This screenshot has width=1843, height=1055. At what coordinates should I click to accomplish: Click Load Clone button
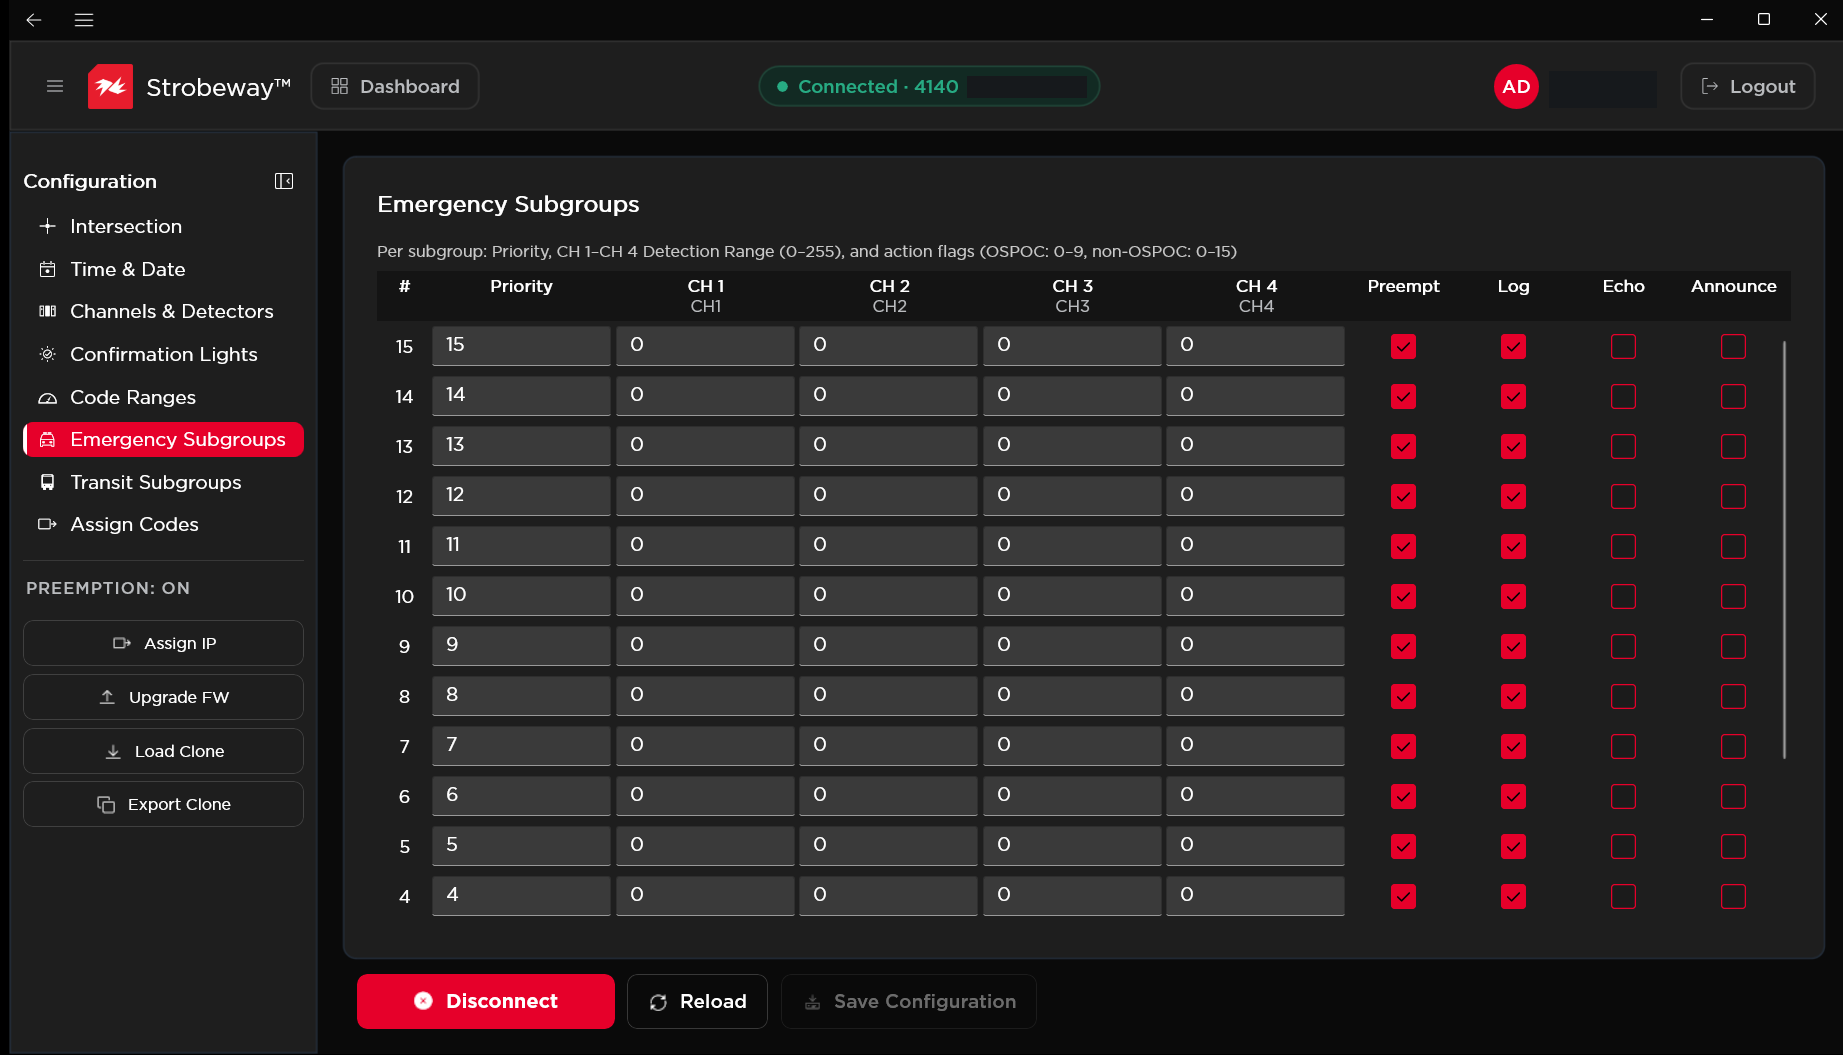point(163,751)
